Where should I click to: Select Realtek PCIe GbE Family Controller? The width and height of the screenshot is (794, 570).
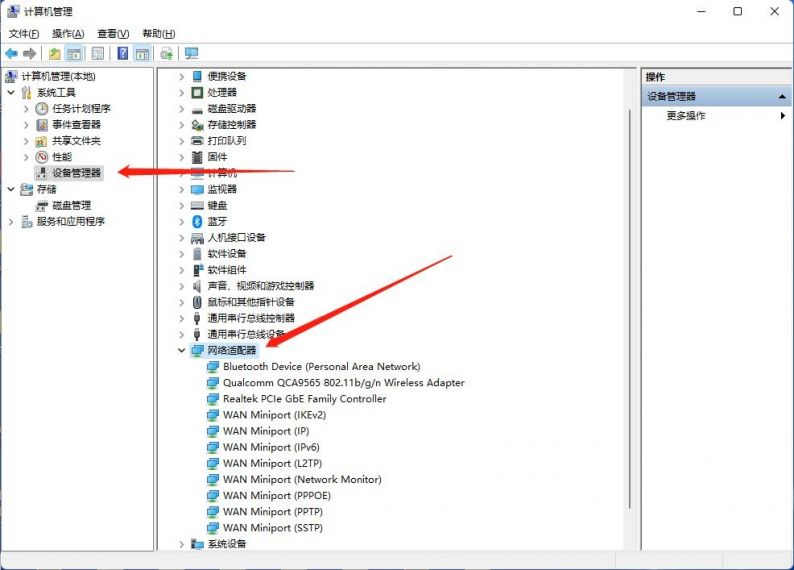click(304, 399)
